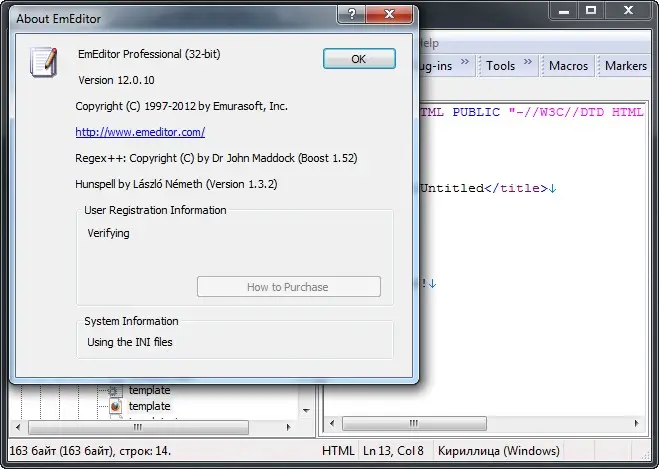Click 'Using the INI files' text
The height and width of the screenshot is (469, 659).
click(130, 342)
